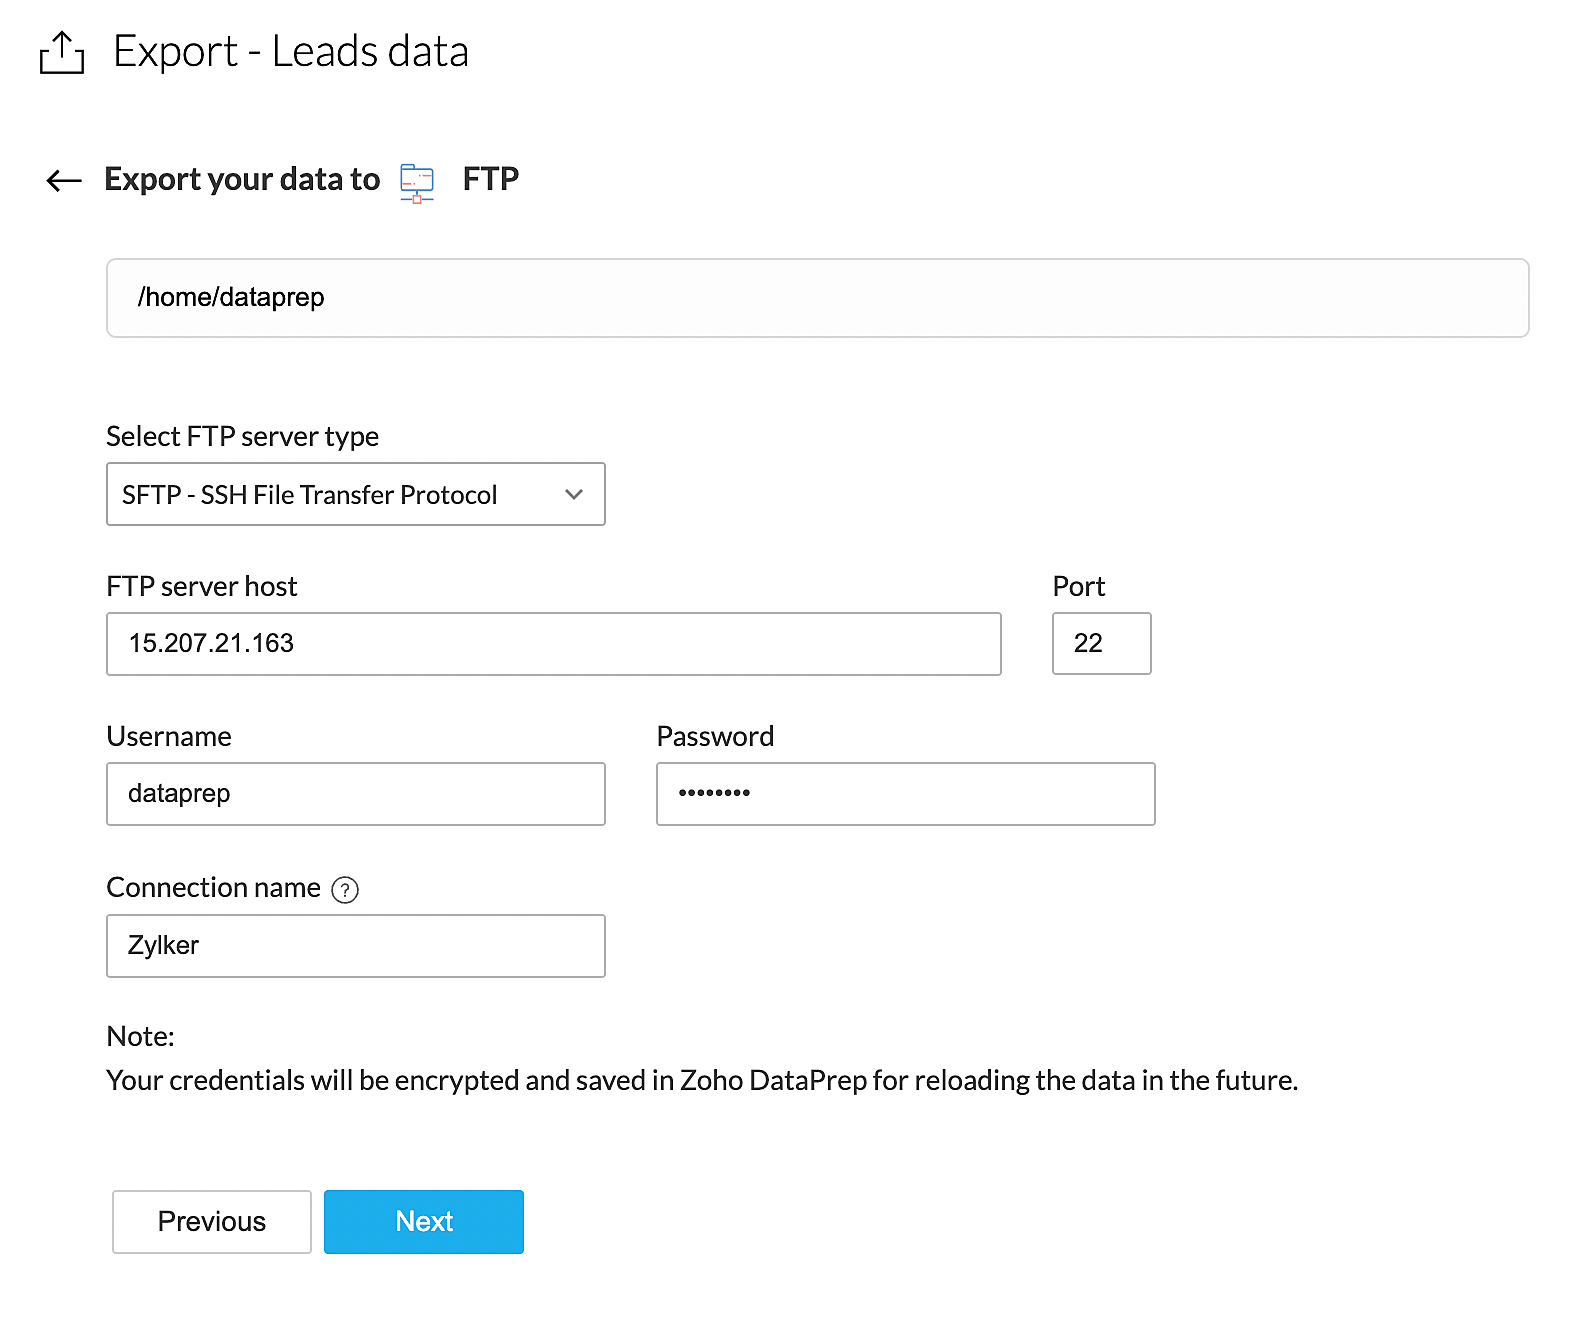1596x1340 pixels.
Task: Proceed with the blue Next button
Action: pos(424,1222)
